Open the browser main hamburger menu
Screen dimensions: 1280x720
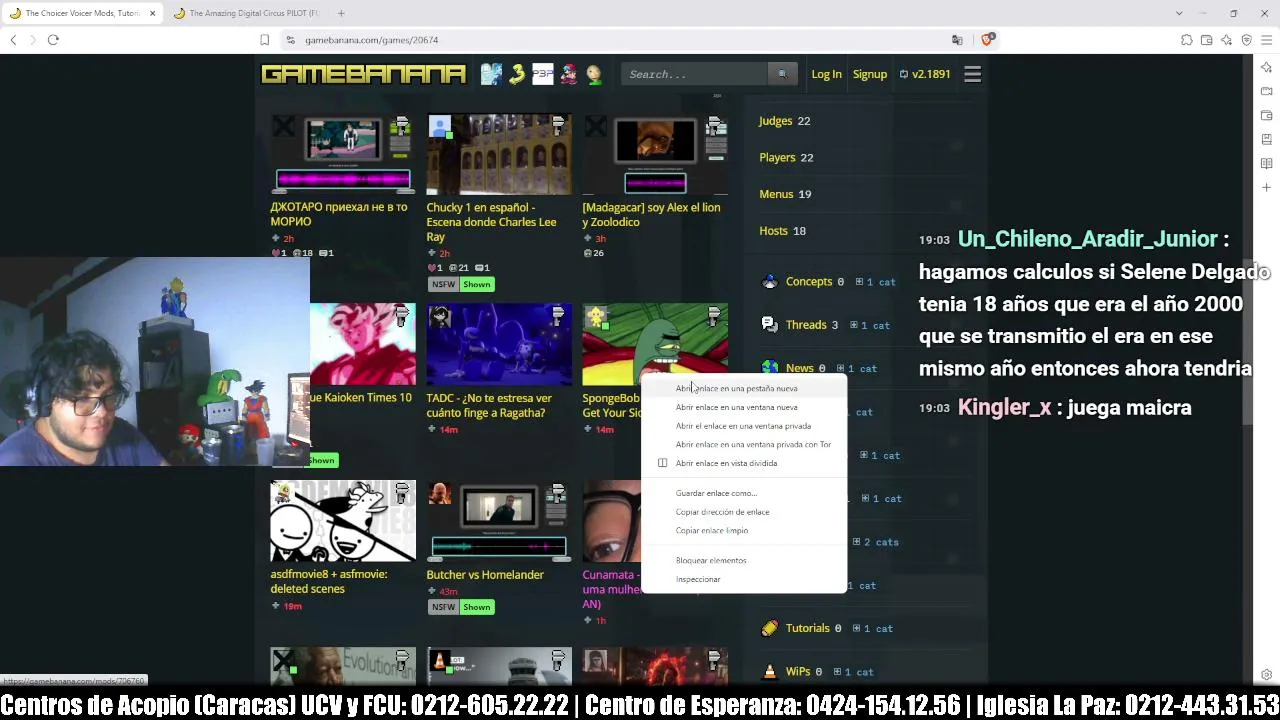pyautogui.click(x=1266, y=40)
